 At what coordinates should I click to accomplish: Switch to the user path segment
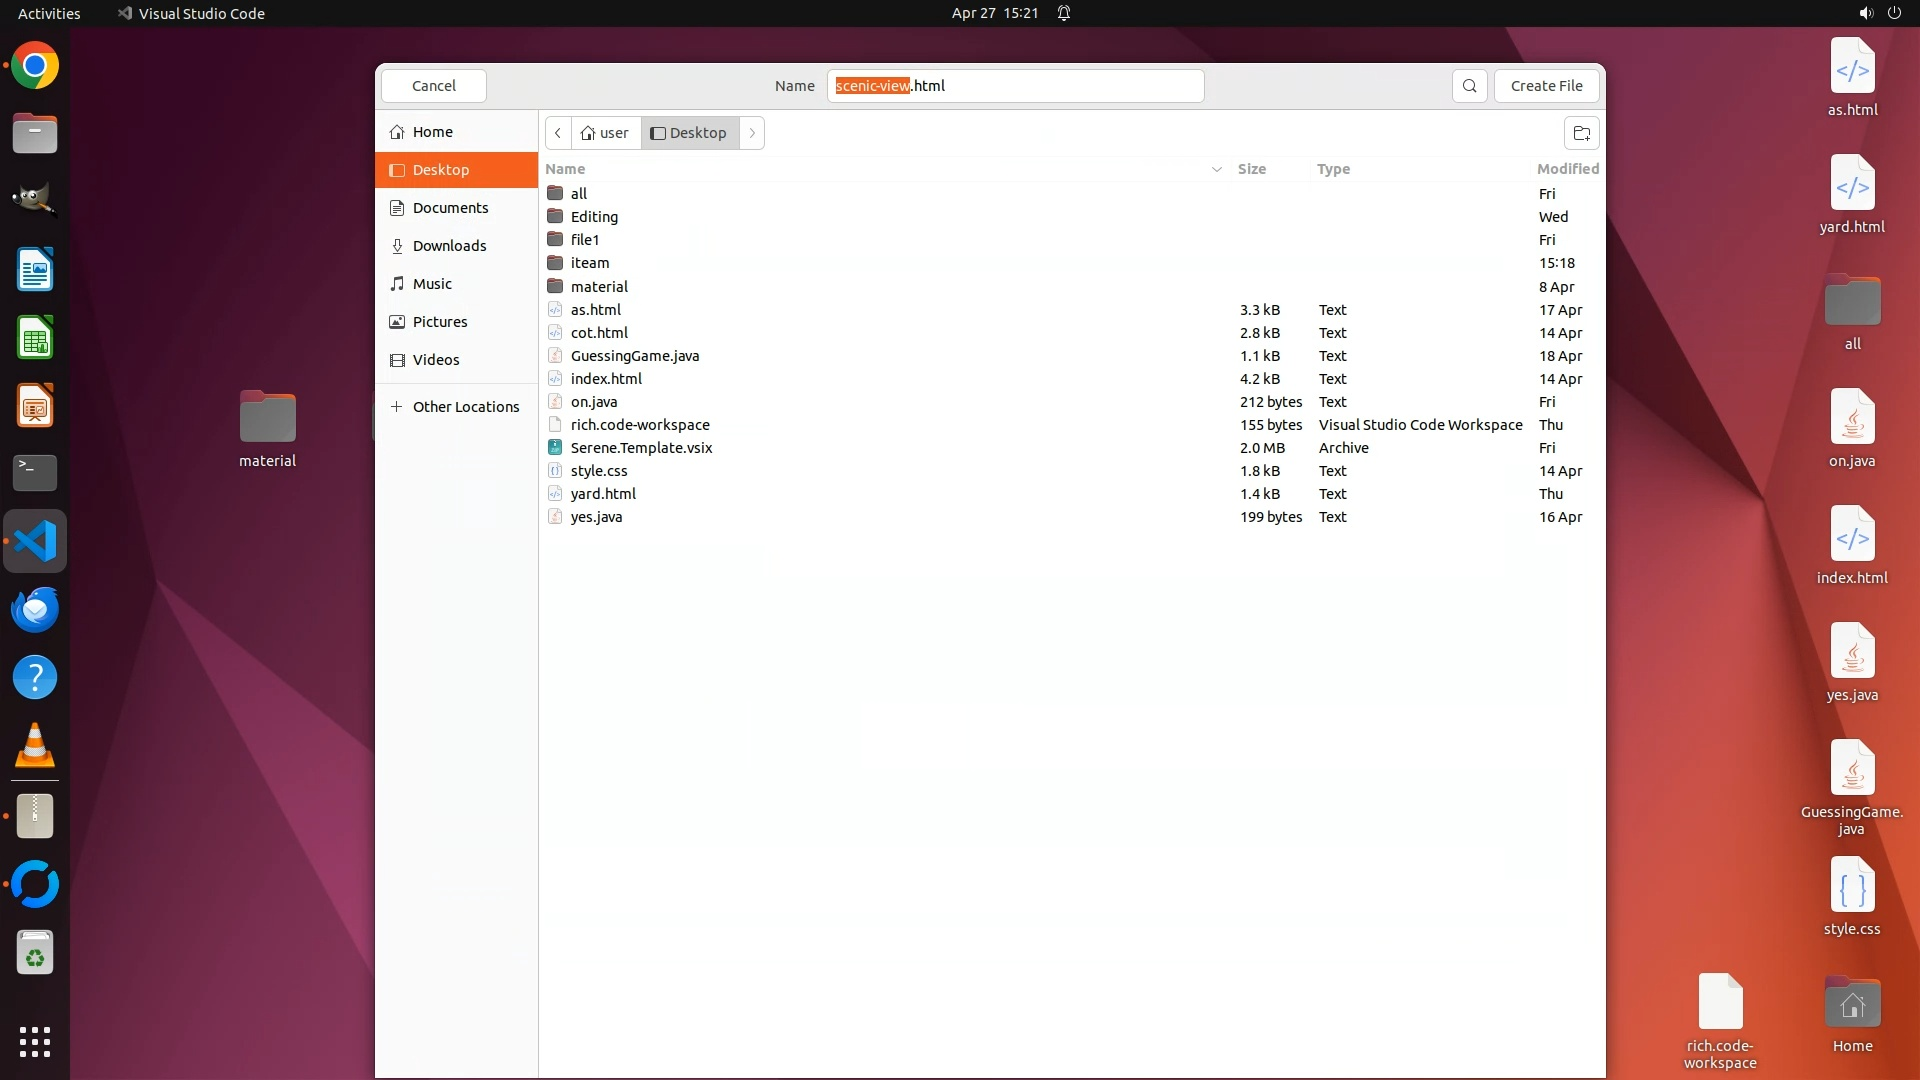(606, 133)
